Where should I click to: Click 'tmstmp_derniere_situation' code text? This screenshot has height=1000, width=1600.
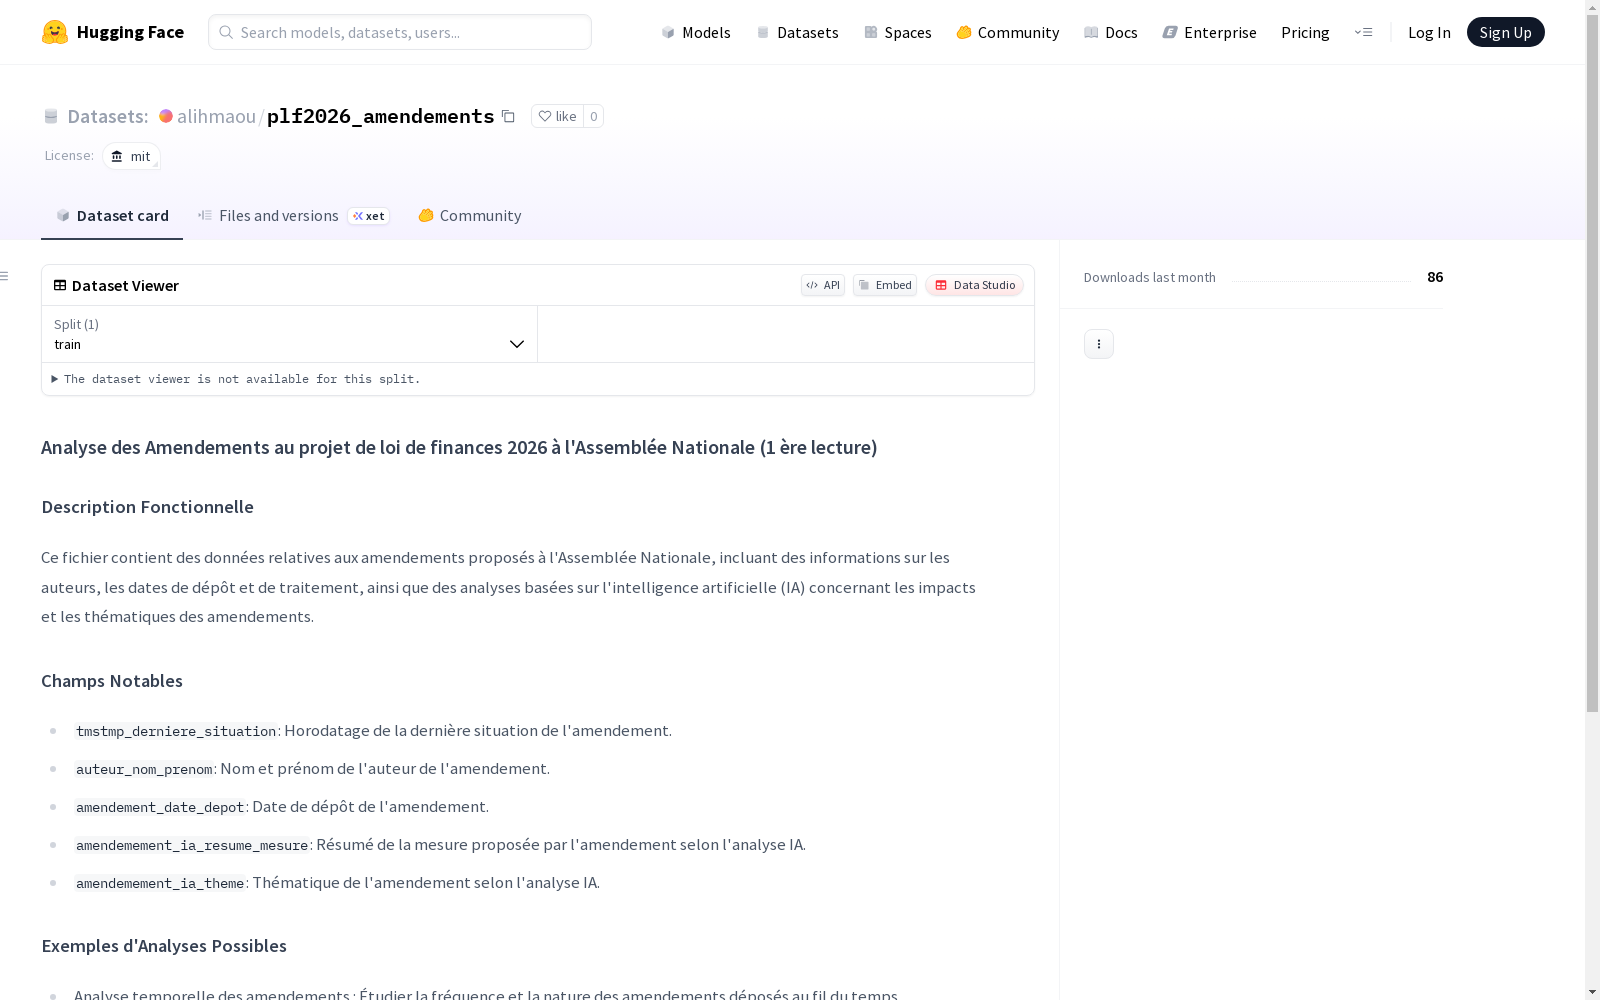(x=176, y=731)
